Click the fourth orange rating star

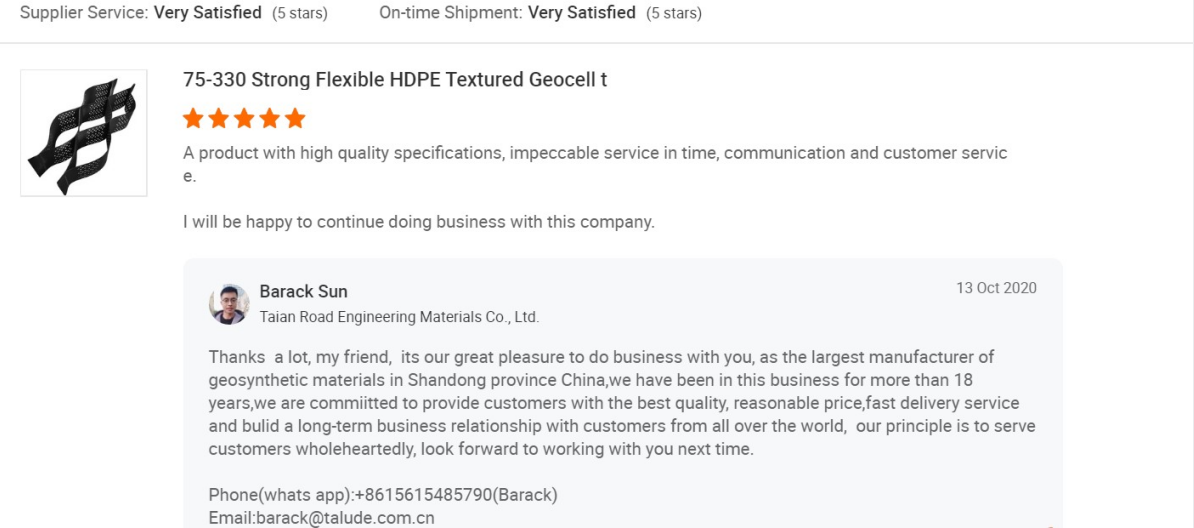coord(269,119)
